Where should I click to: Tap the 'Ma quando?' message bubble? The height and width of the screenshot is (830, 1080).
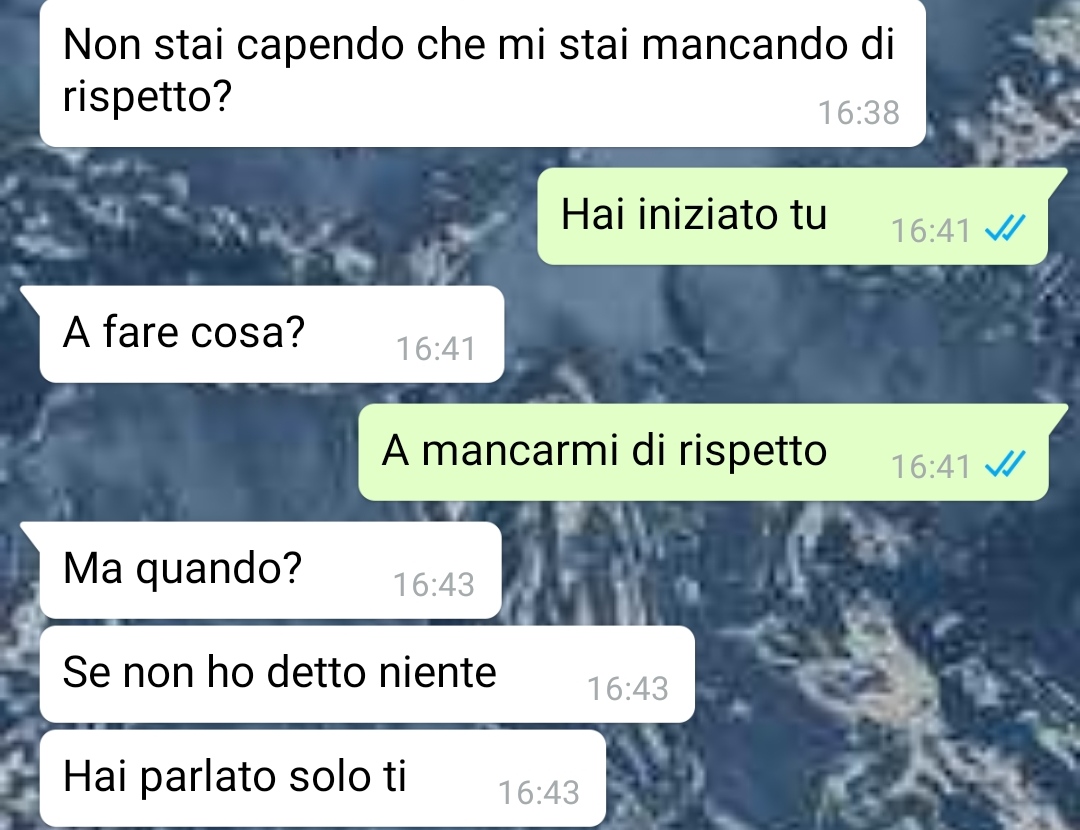tap(271, 570)
